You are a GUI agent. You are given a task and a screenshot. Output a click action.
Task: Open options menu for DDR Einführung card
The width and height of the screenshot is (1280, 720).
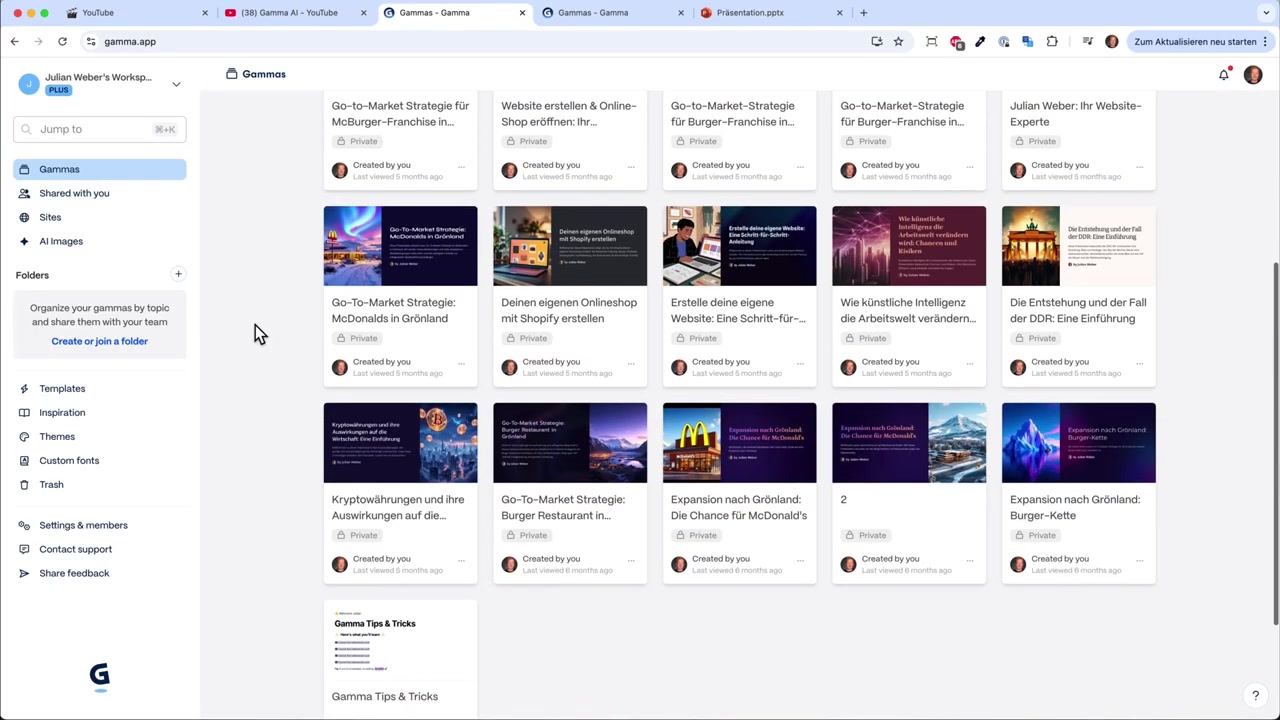[x=1140, y=364]
